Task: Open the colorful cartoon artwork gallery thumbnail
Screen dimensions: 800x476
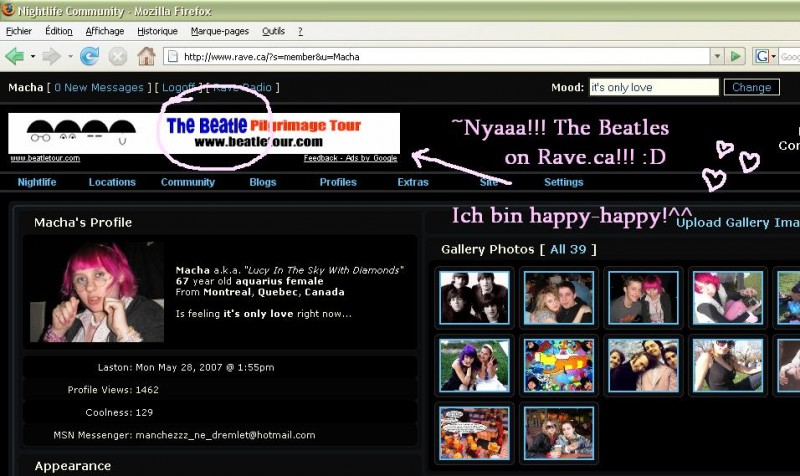Action: (559, 365)
